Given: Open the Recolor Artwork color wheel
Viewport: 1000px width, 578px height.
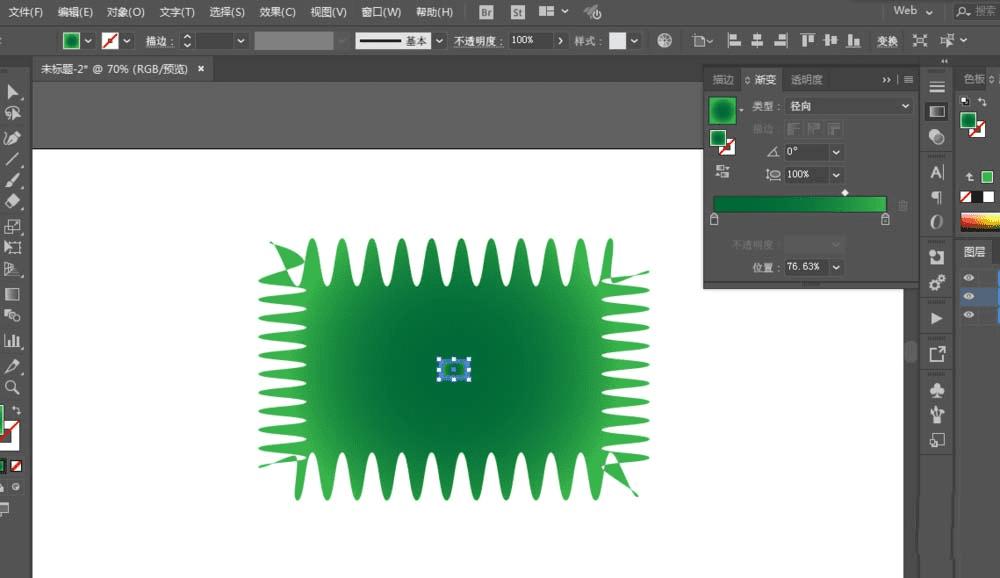Looking at the screenshot, I should click(x=665, y=41).
